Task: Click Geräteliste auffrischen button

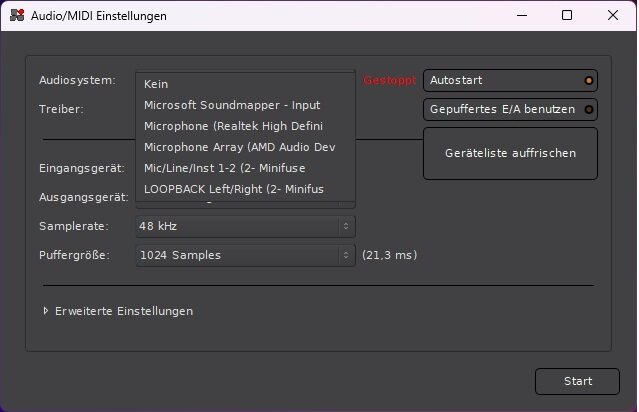Action: pyautogui.click(x=510, y=153)
